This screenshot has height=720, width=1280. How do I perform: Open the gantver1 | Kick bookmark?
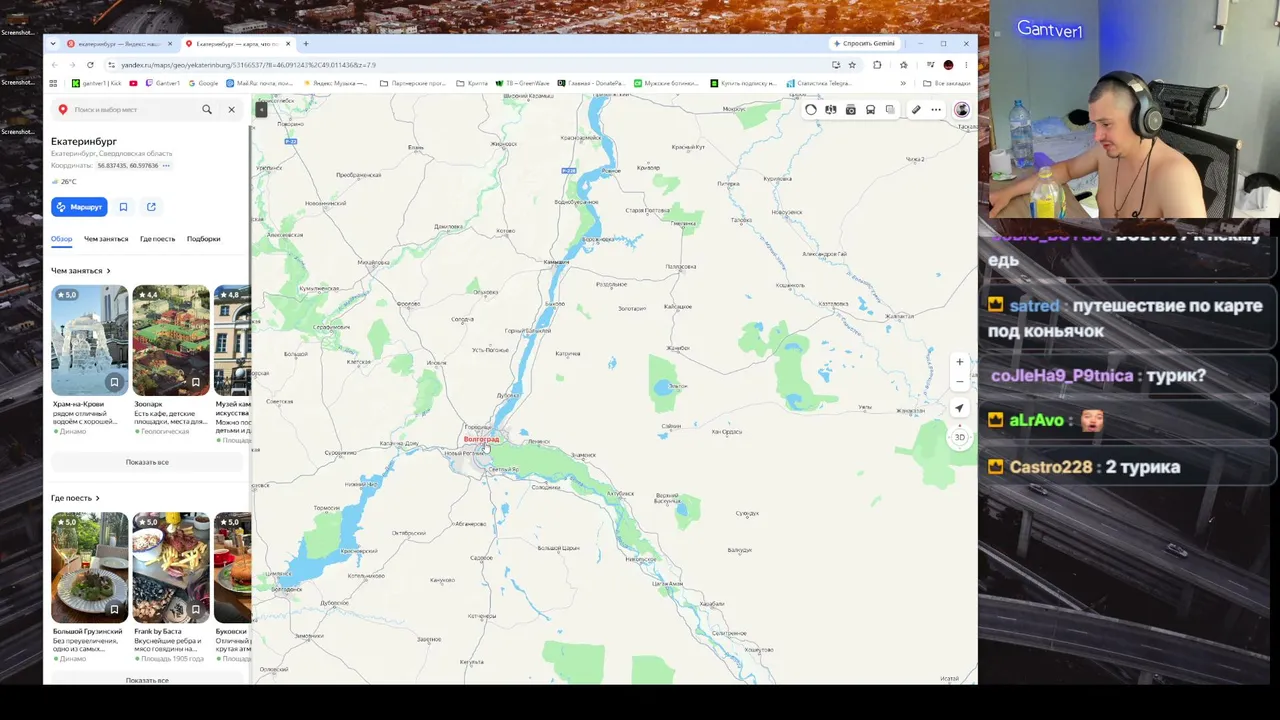click(x=97, y=83)
